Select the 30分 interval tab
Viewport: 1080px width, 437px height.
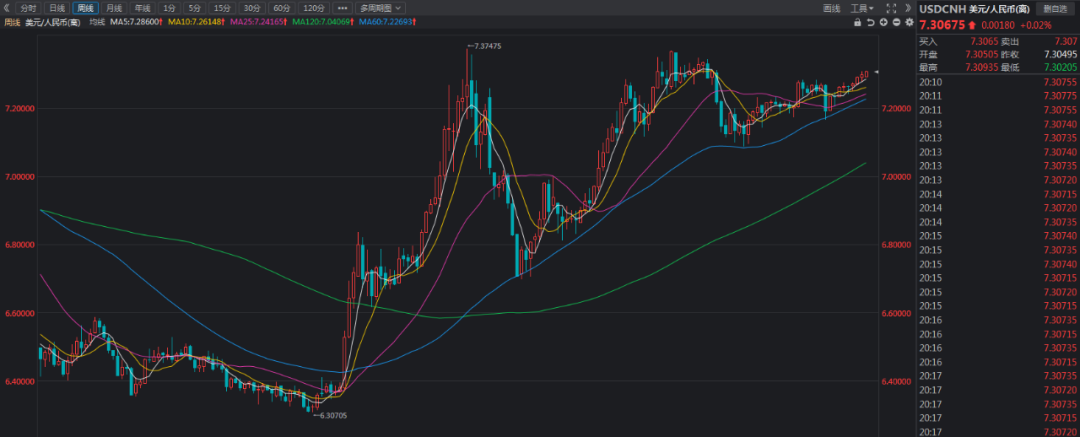click(x=252, y=8)
